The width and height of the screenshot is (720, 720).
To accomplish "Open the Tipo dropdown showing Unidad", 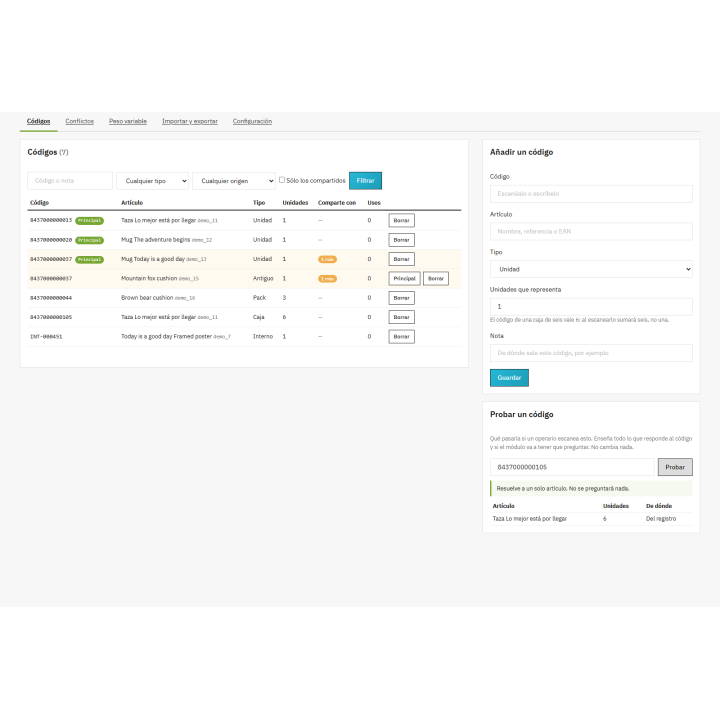I will point(591,269).
